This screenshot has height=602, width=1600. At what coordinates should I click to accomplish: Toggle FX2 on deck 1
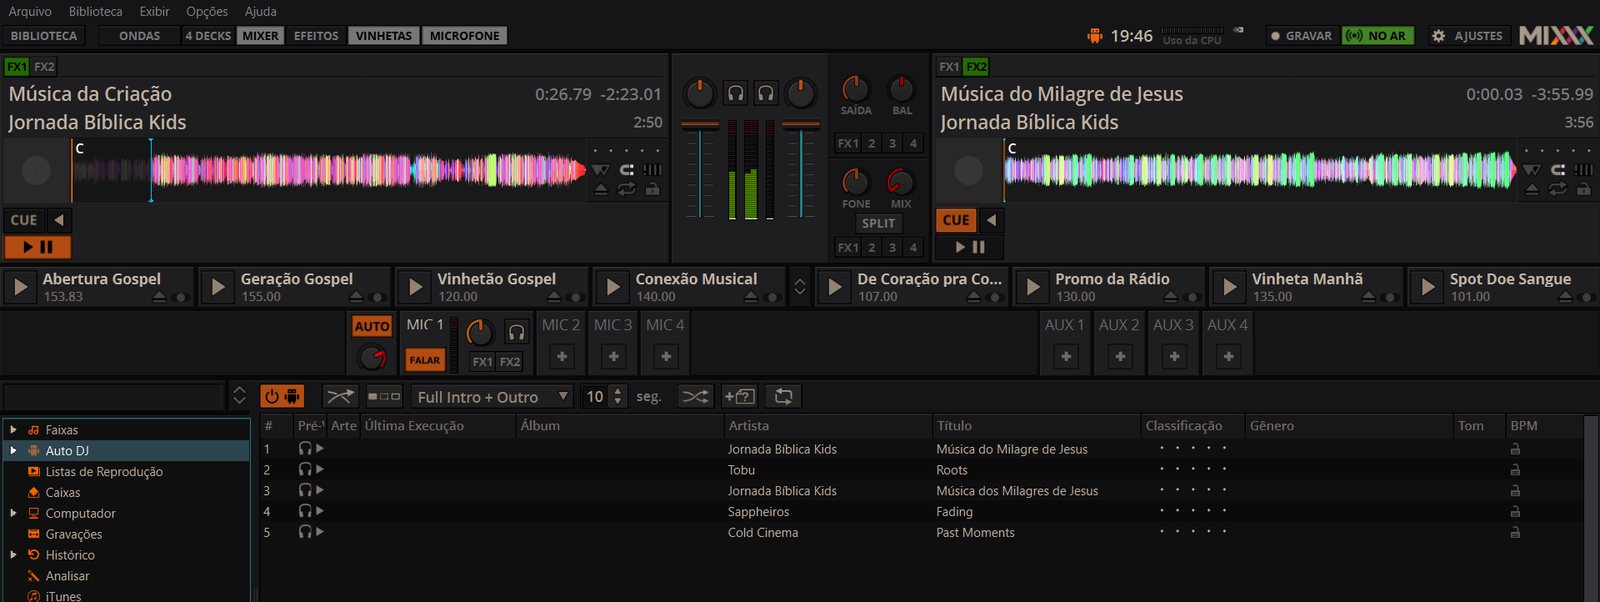(44, 67)
